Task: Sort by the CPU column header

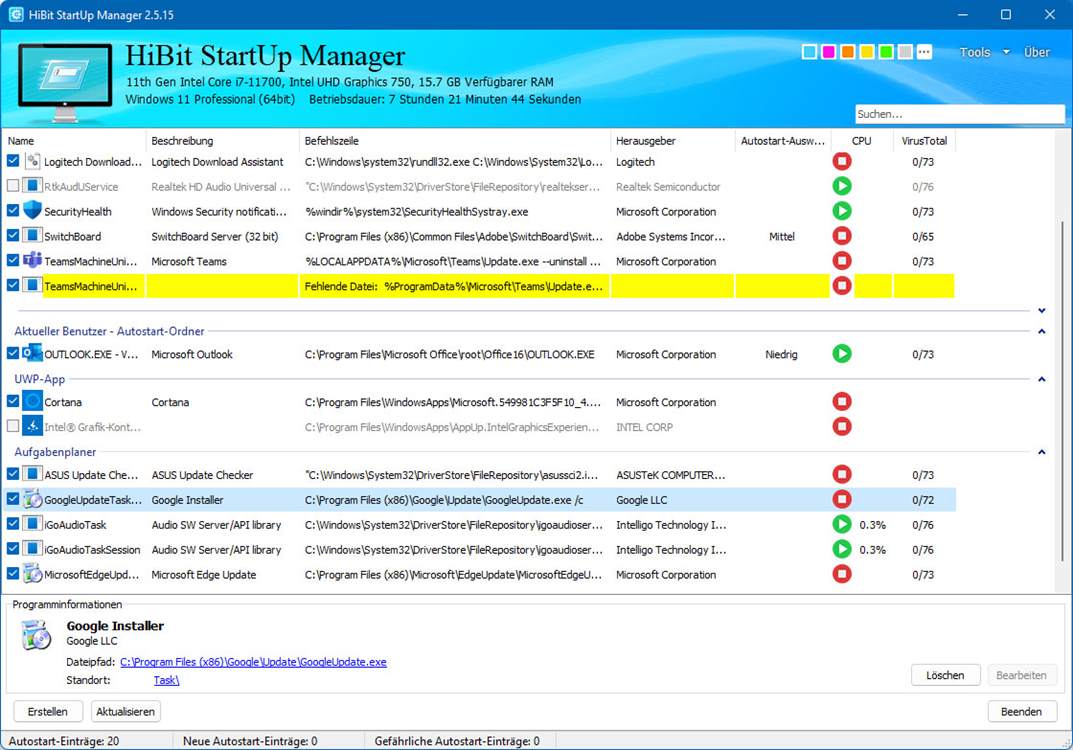Action: (x=862, y=141)
